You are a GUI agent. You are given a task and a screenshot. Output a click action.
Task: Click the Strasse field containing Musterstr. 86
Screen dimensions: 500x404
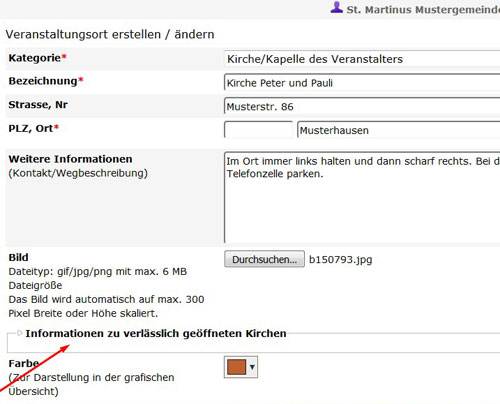362,107
